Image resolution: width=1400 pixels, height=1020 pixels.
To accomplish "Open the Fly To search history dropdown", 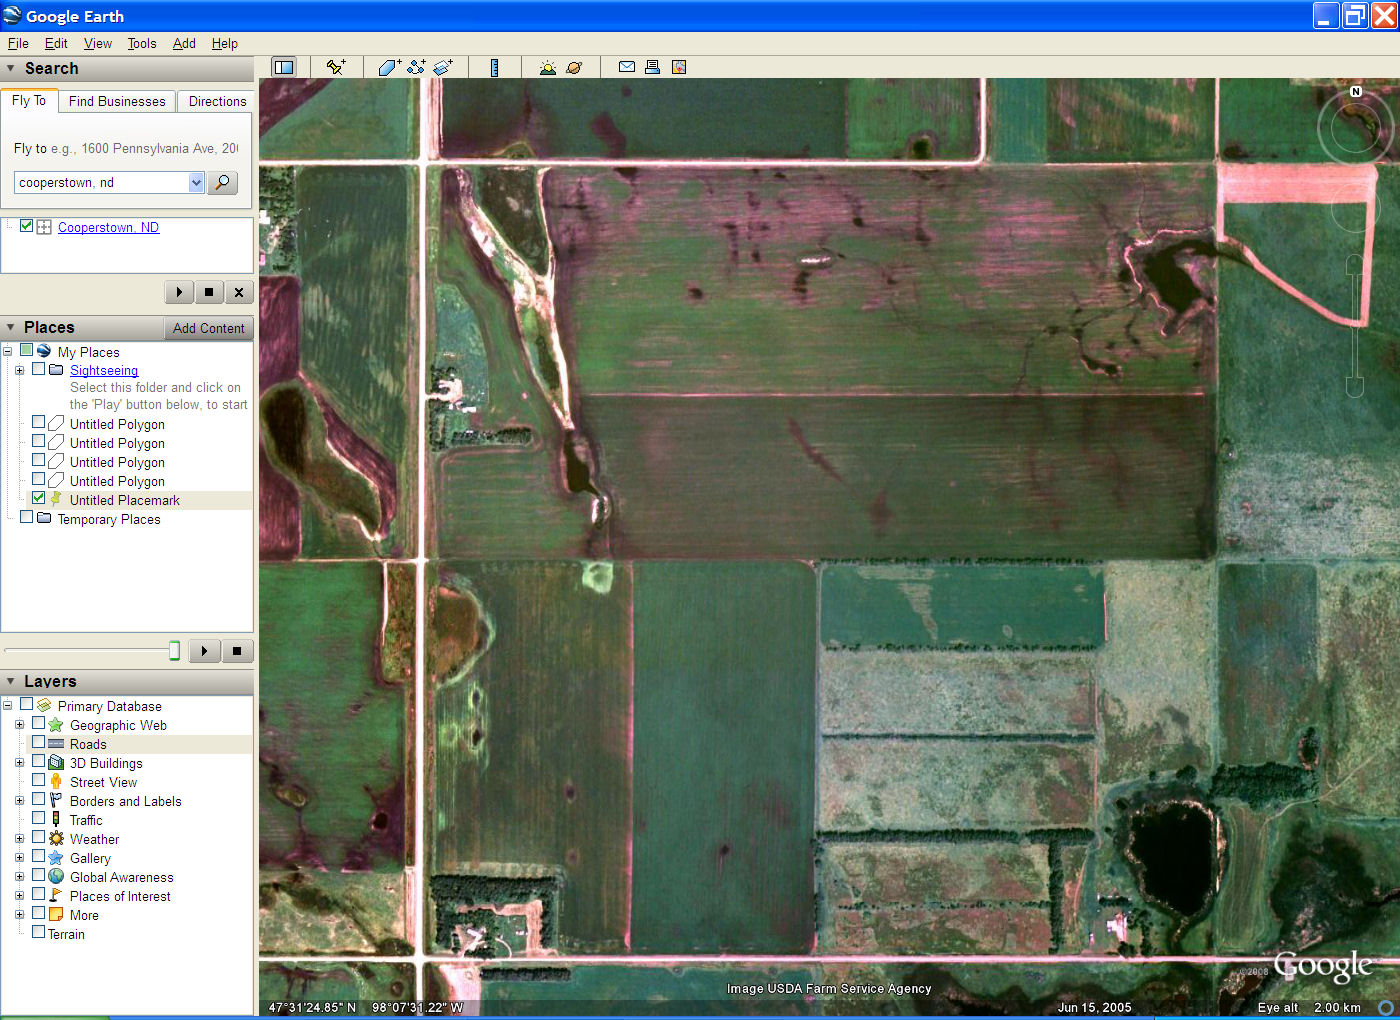I will coord(196,182).
